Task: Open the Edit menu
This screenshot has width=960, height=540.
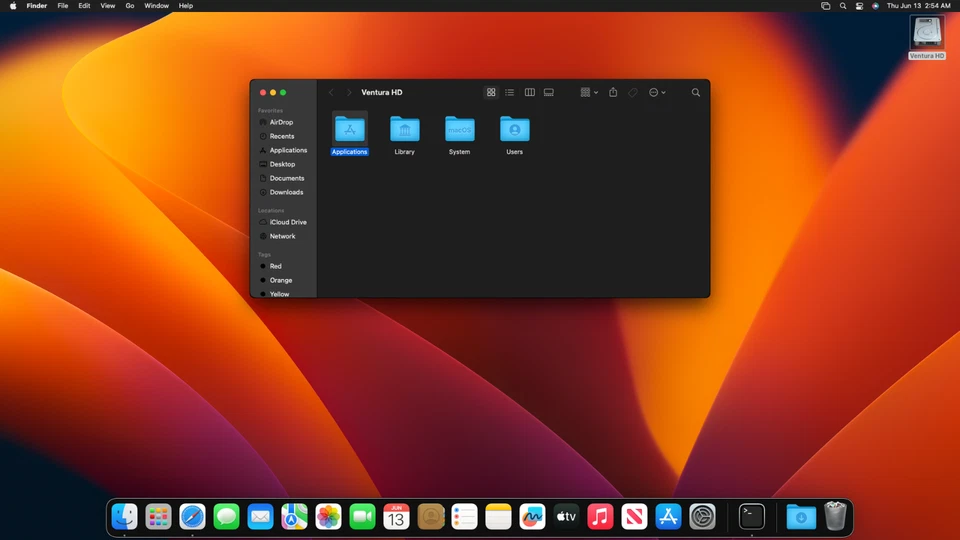Action: [x=84, y=6]
